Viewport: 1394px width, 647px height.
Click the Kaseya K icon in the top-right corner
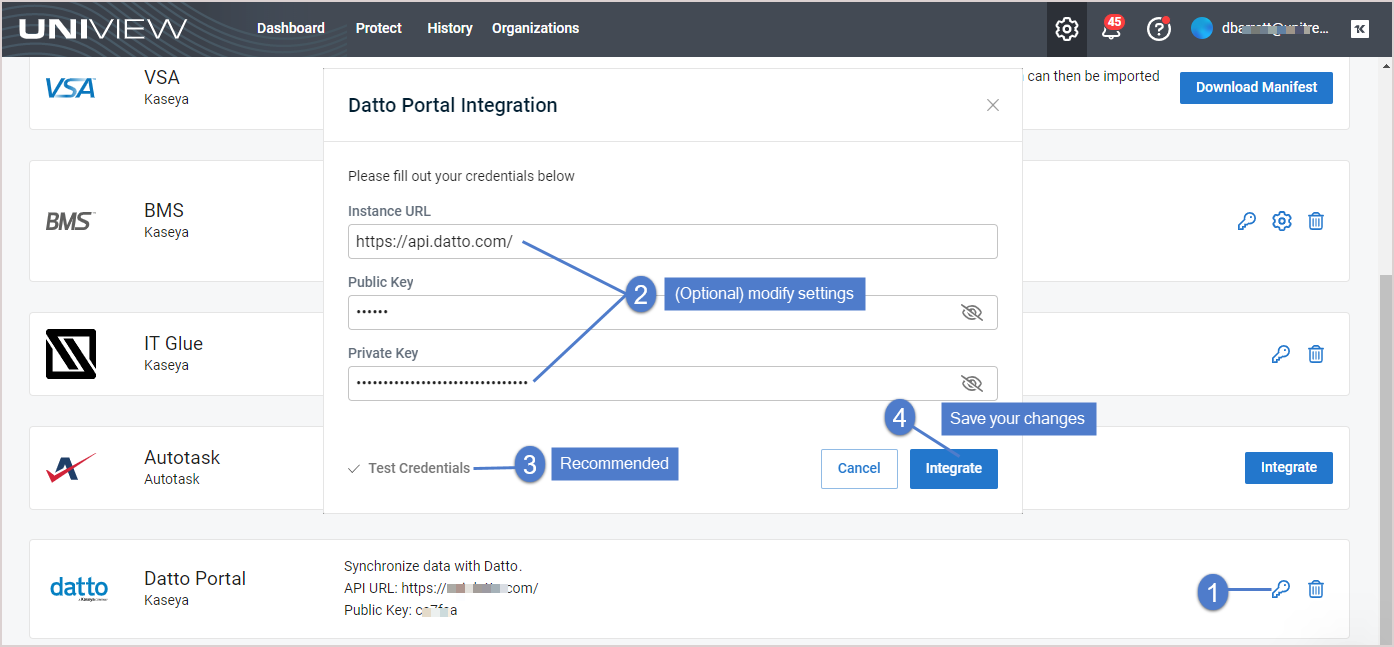(1359, 29)
